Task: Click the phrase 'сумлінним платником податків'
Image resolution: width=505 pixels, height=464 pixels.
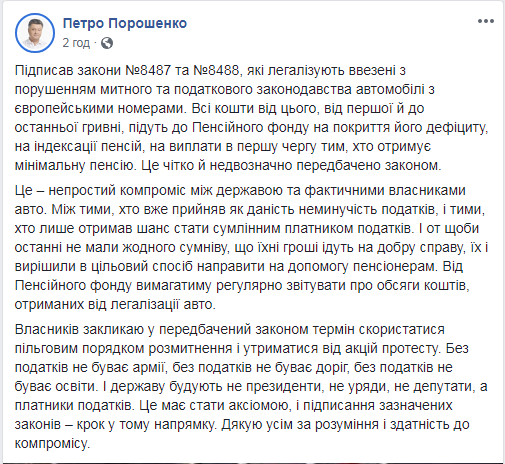Action: [x=312, y=228]
